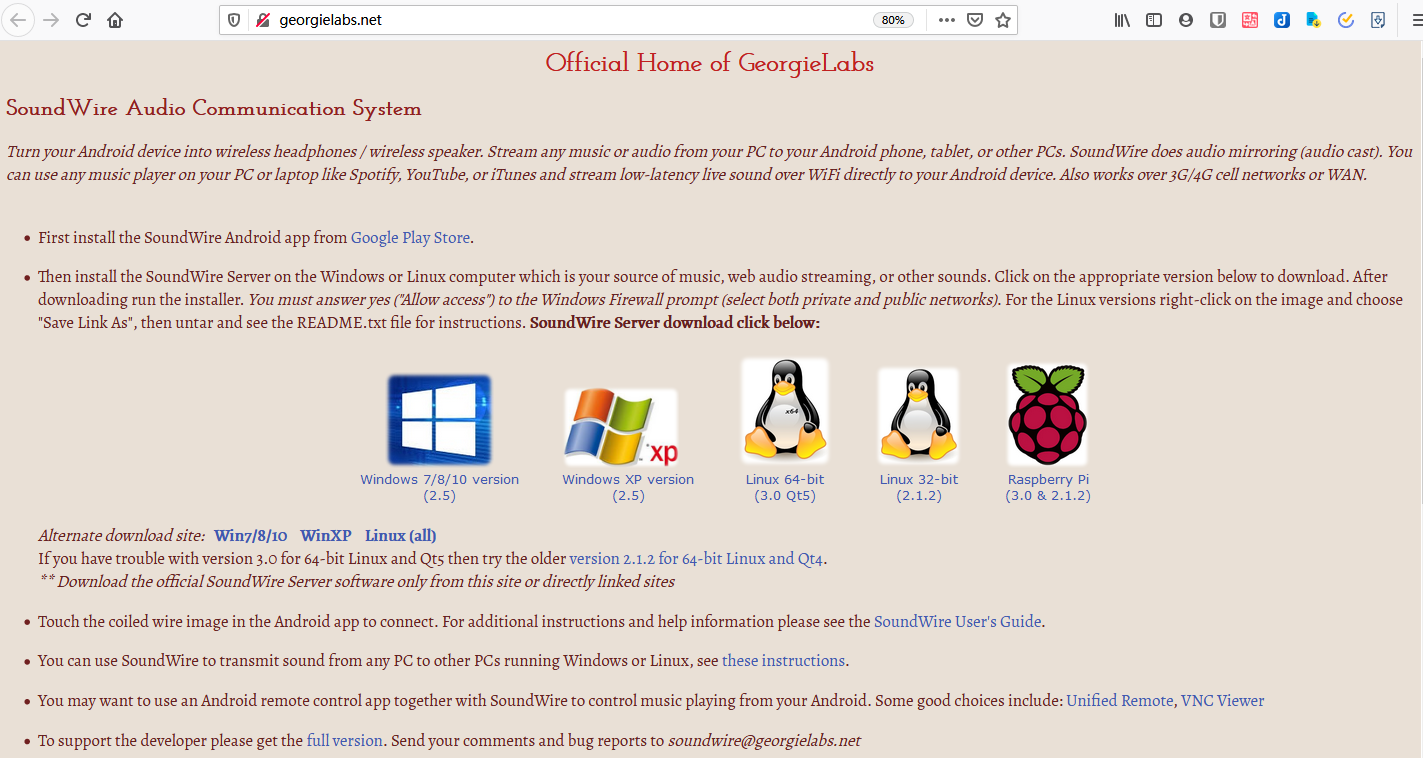Download the Windows XP version via logo
1423x758 pixels.
[x=621, y=427]
